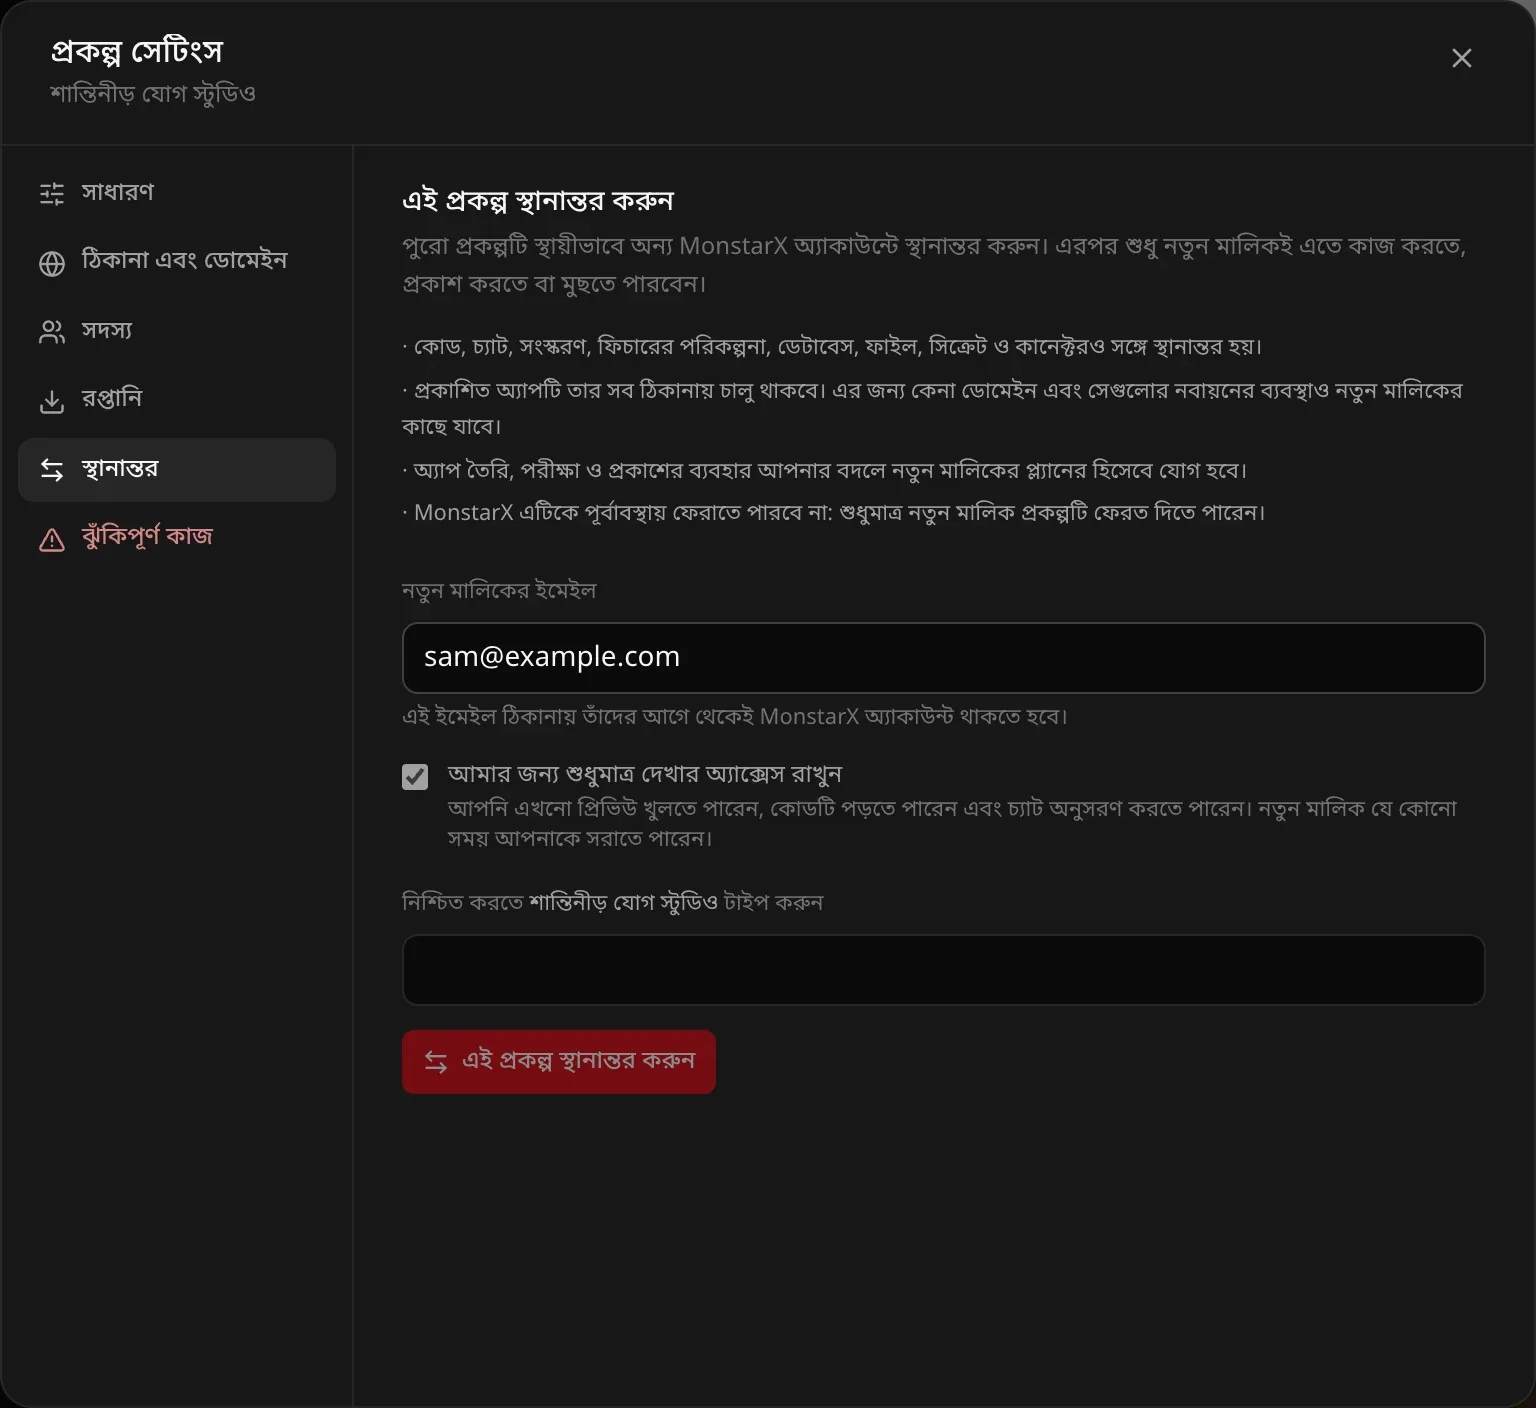Screen dimensions: 1536x1408
Task: Click the নতুন মালিকের ইমেইল input field
Action: (943, 658)
